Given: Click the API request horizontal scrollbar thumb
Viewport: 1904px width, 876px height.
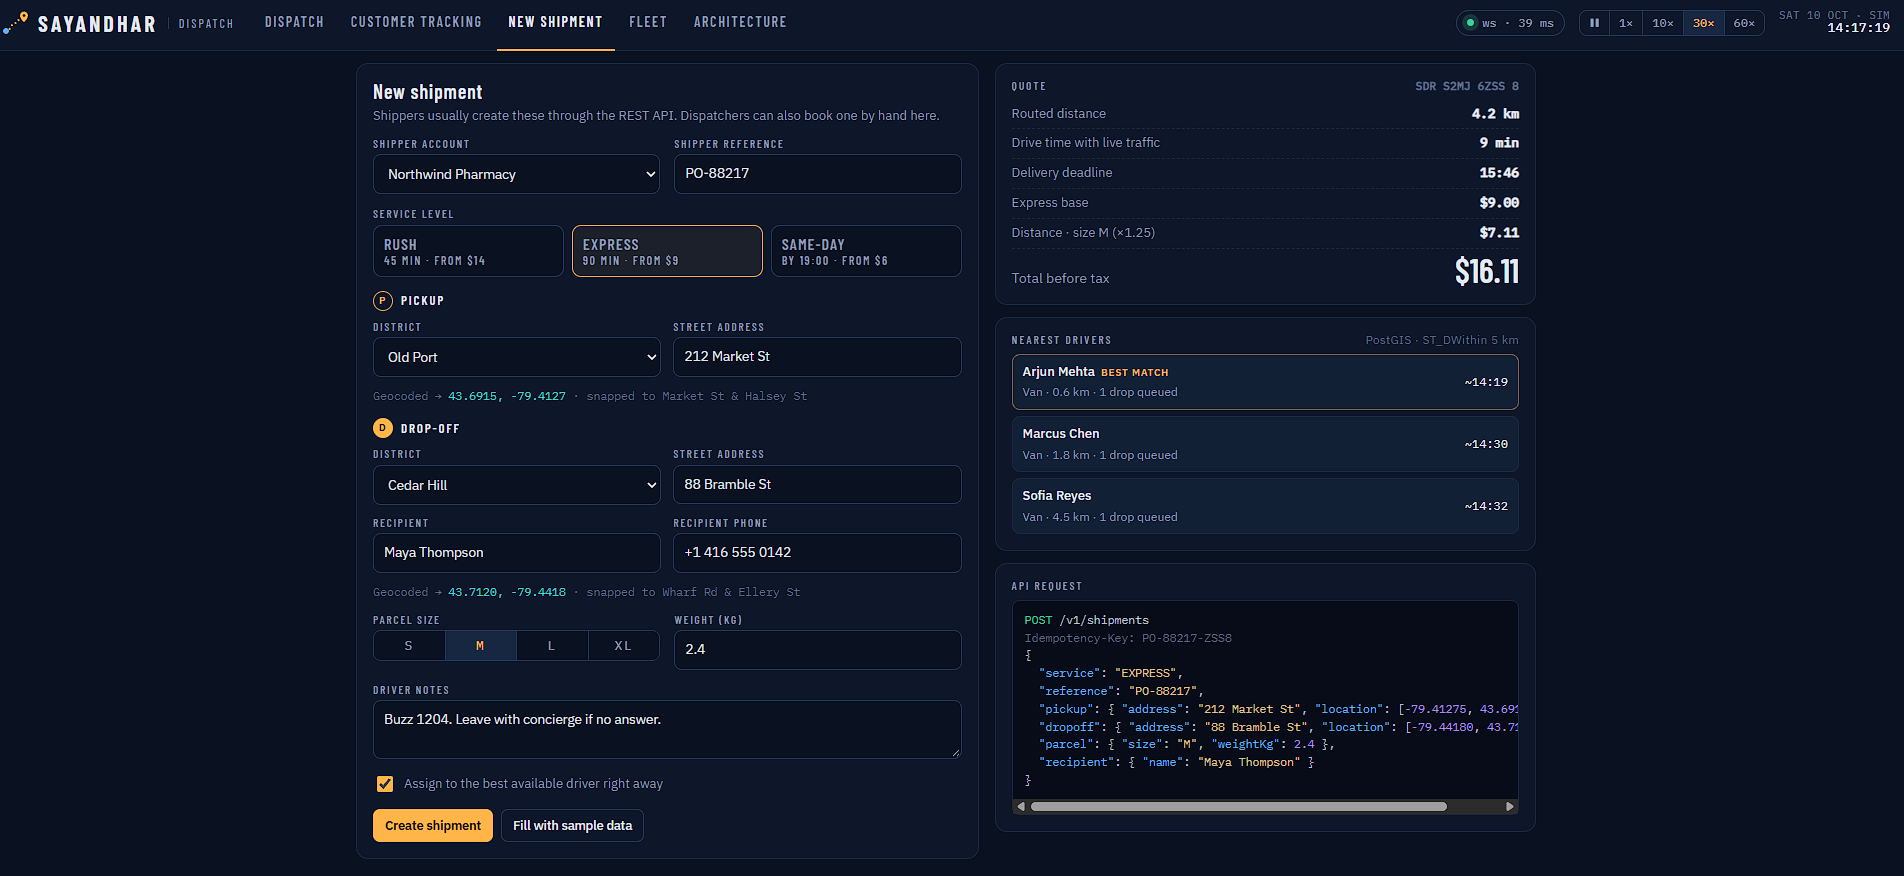Looking at the screenshot, I should click(x=1239, y=806).
